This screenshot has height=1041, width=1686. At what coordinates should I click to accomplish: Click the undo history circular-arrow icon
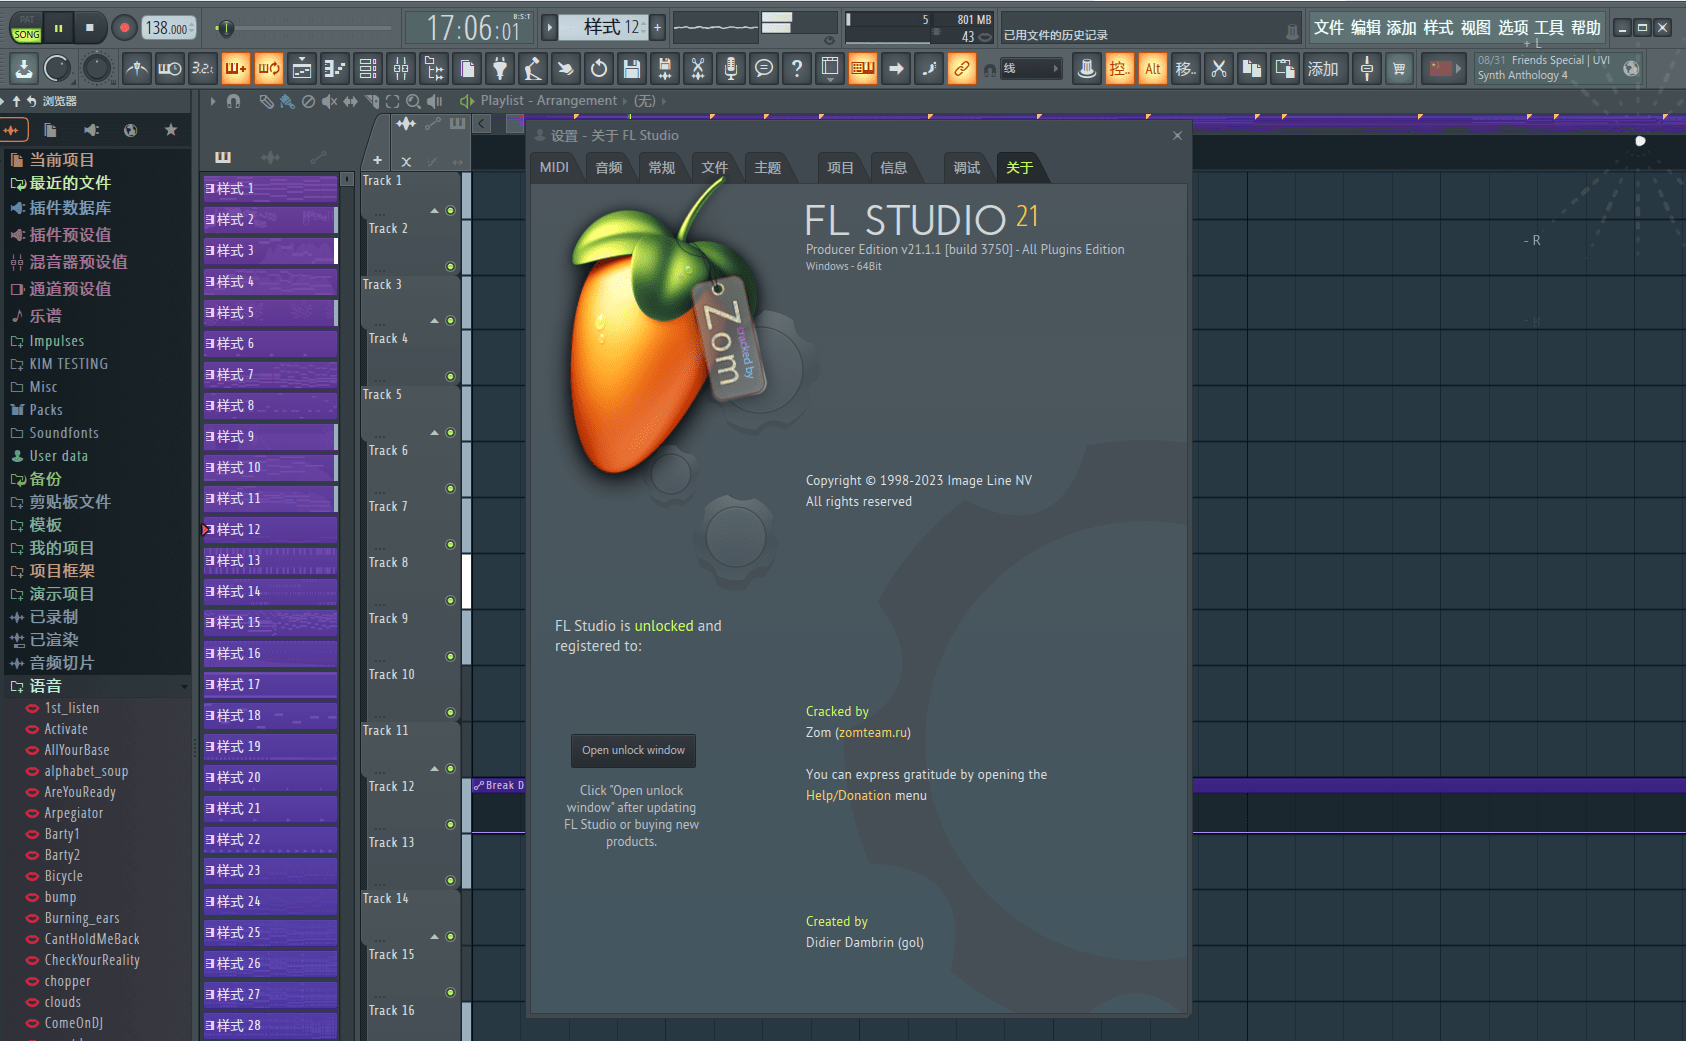click(x=599, y=69)
